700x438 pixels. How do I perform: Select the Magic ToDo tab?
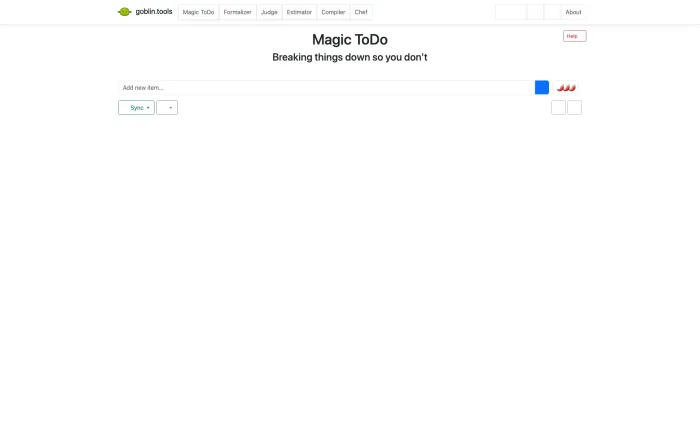[x=198, y=12]
